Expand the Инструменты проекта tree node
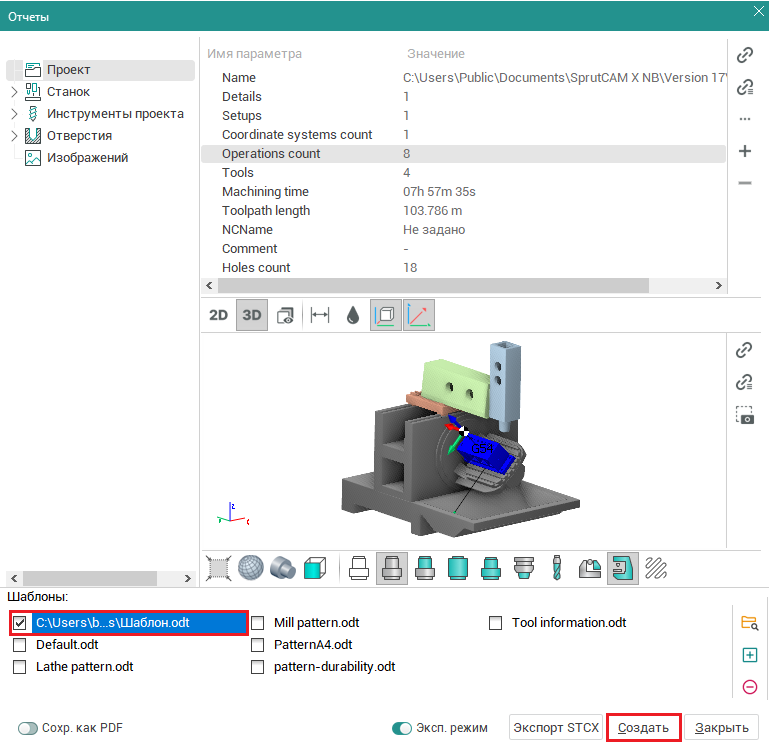Screen dimensions: 769x753 (14, 114)
